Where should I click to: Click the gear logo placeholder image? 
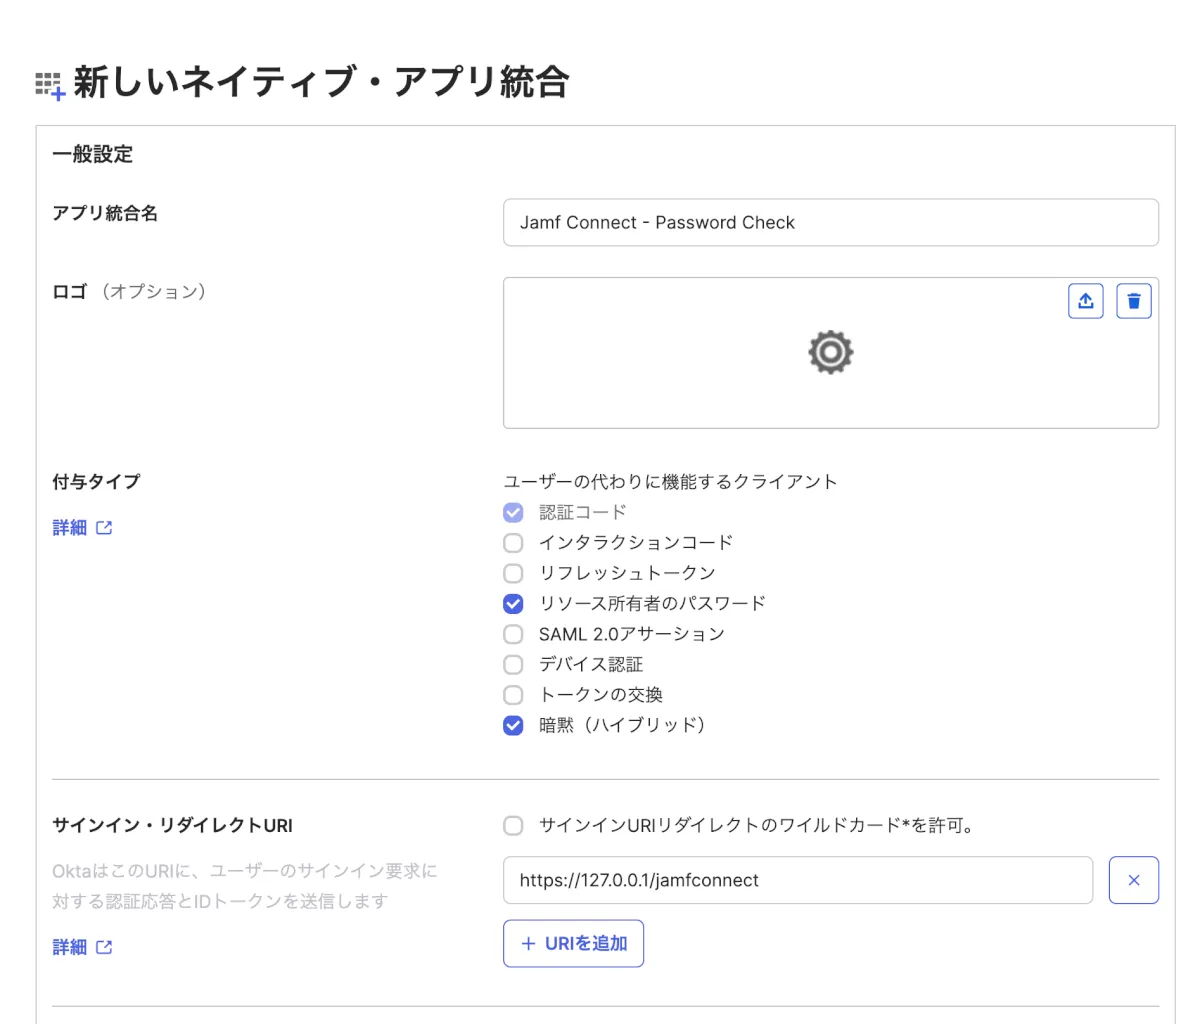pyautogui.click(x=830, y=353)
